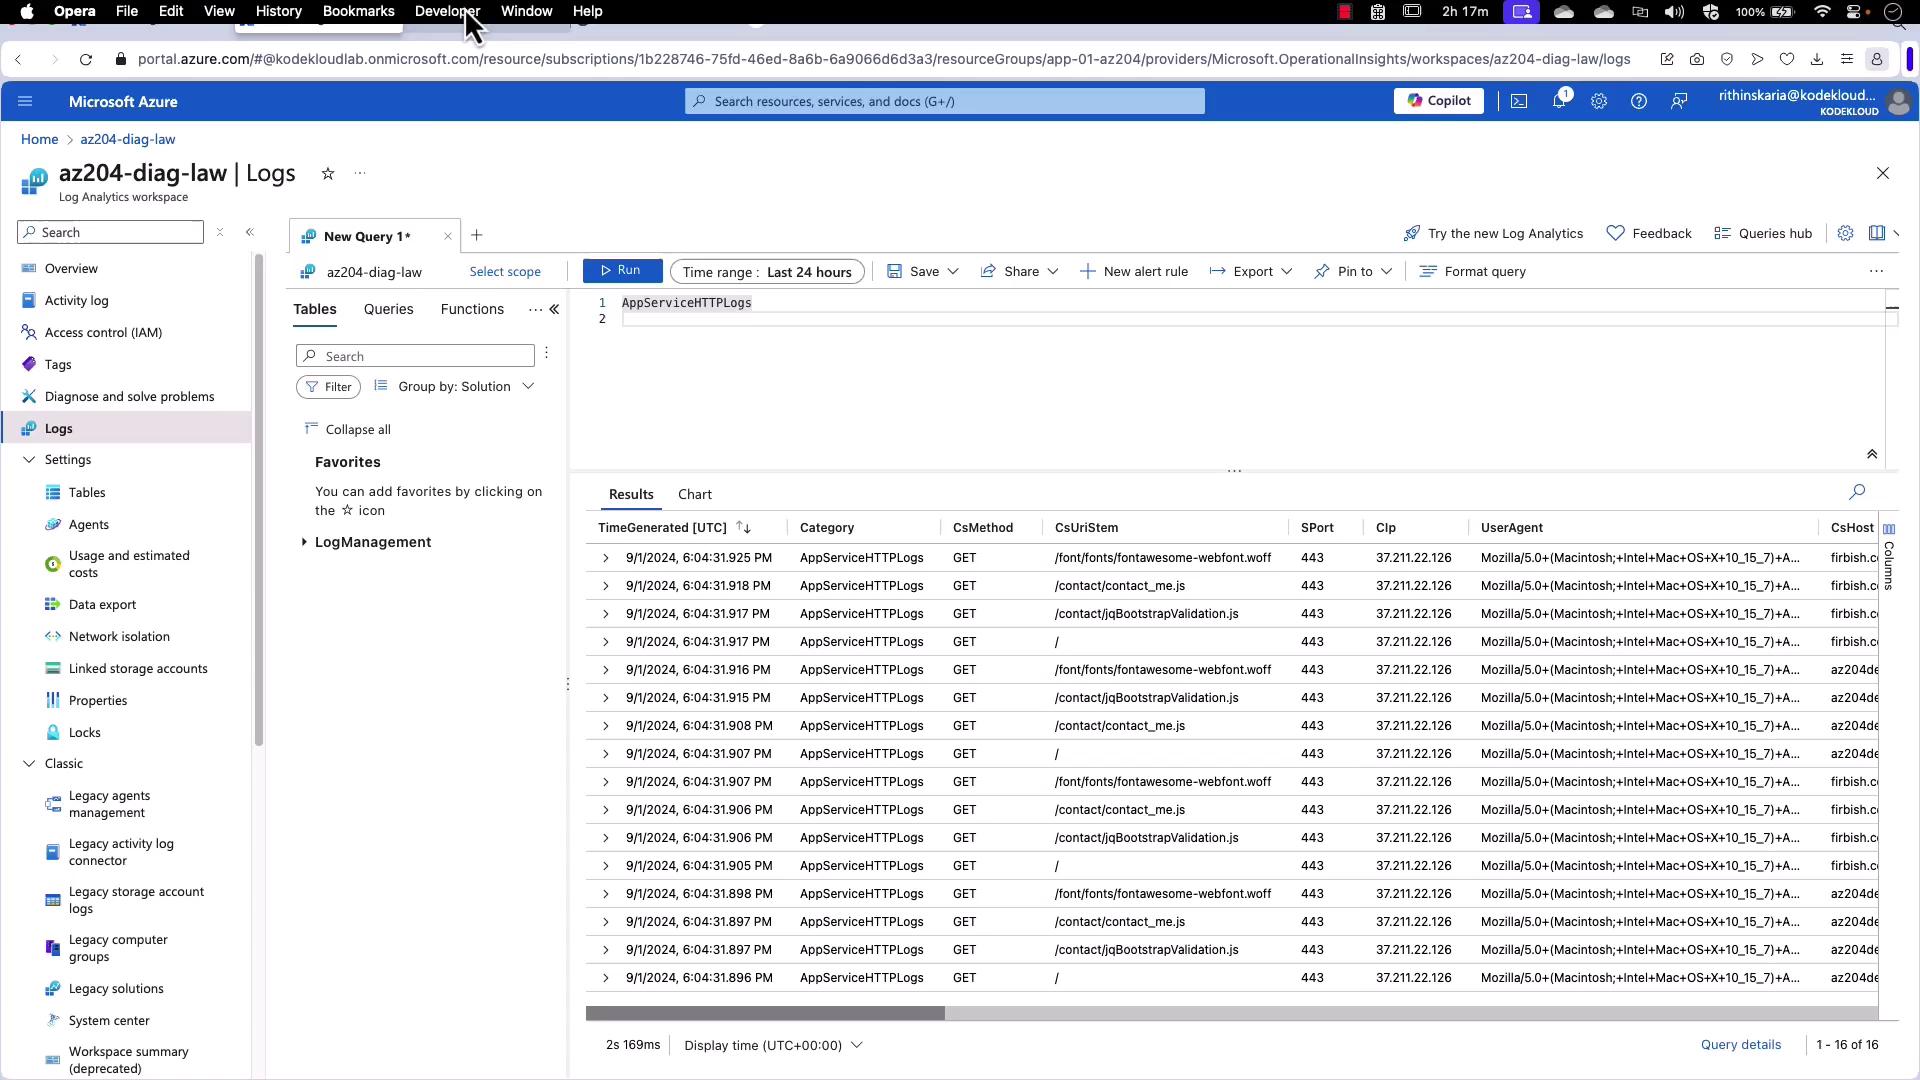Open Query details link
1920x1080 pixels.
(1741, 1045)
